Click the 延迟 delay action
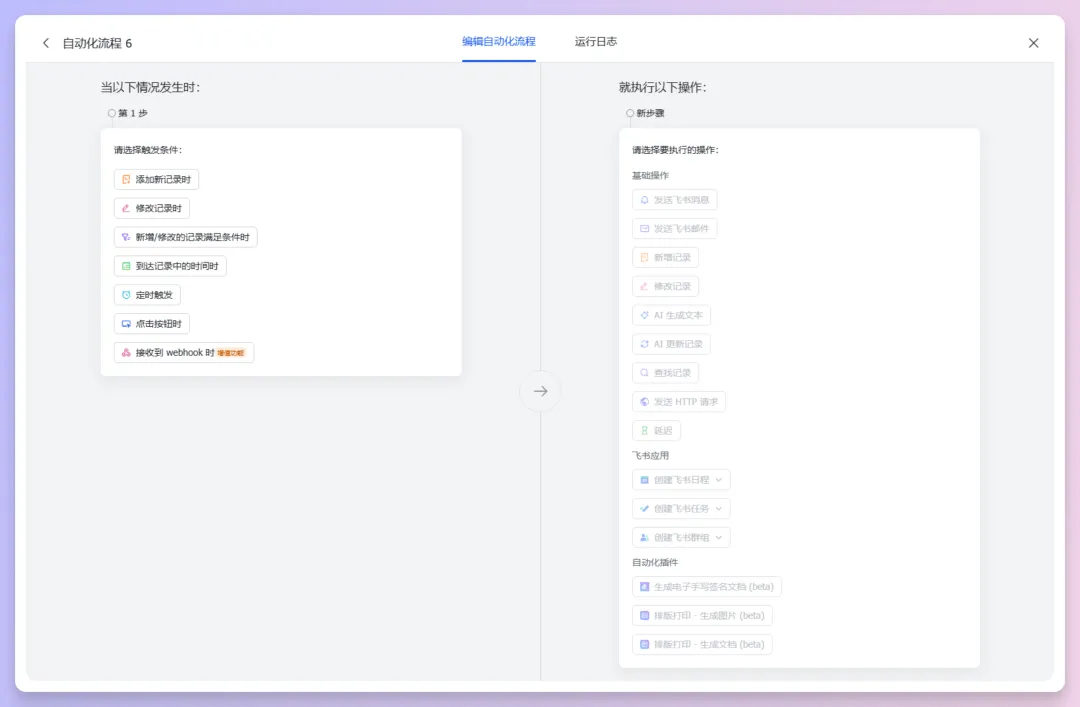1080x707 pixels. click(x=655, y=430)
